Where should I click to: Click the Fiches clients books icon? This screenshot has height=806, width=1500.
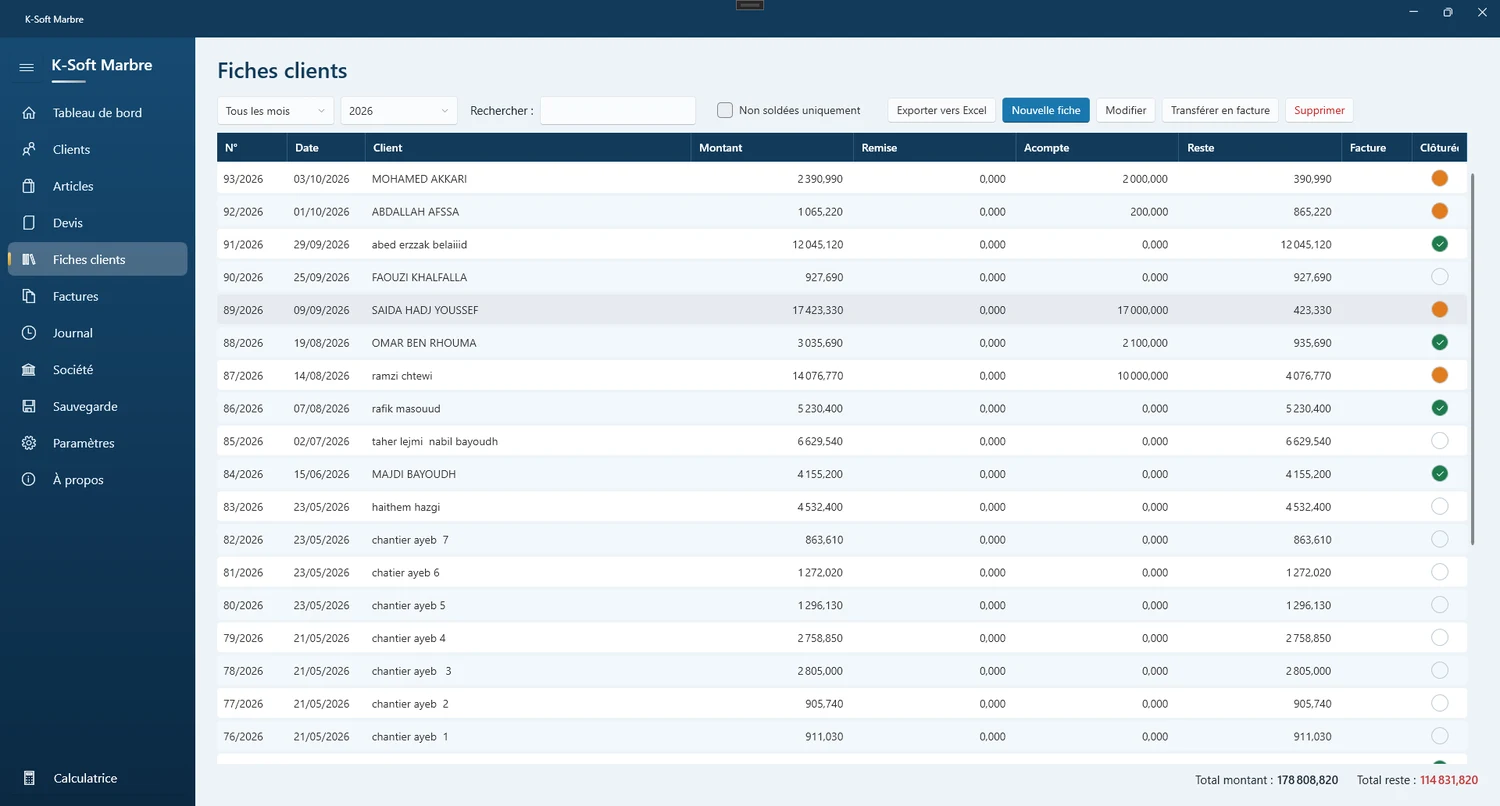tap(29, 260)
